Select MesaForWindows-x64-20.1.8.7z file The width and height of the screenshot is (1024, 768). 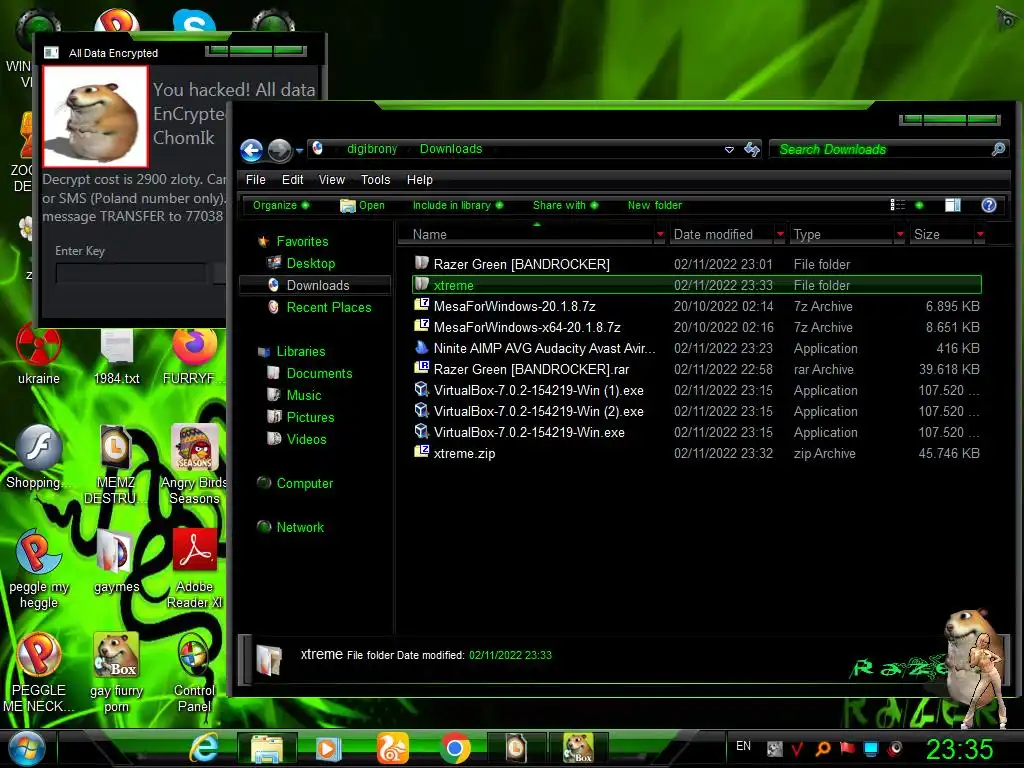point(697,327)
